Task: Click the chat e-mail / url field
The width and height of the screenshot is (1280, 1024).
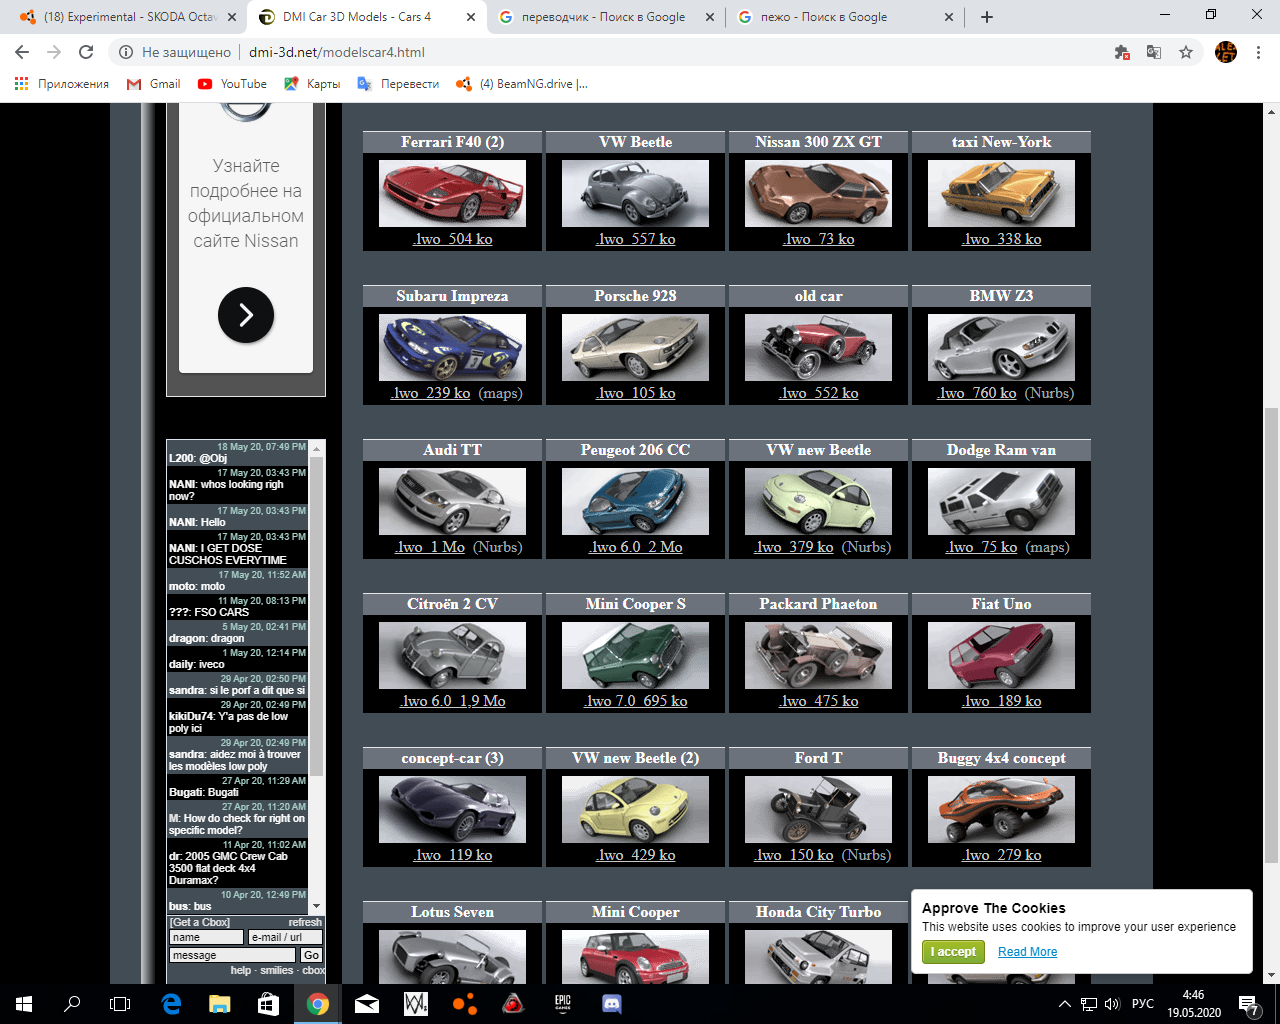Action: 286,938
